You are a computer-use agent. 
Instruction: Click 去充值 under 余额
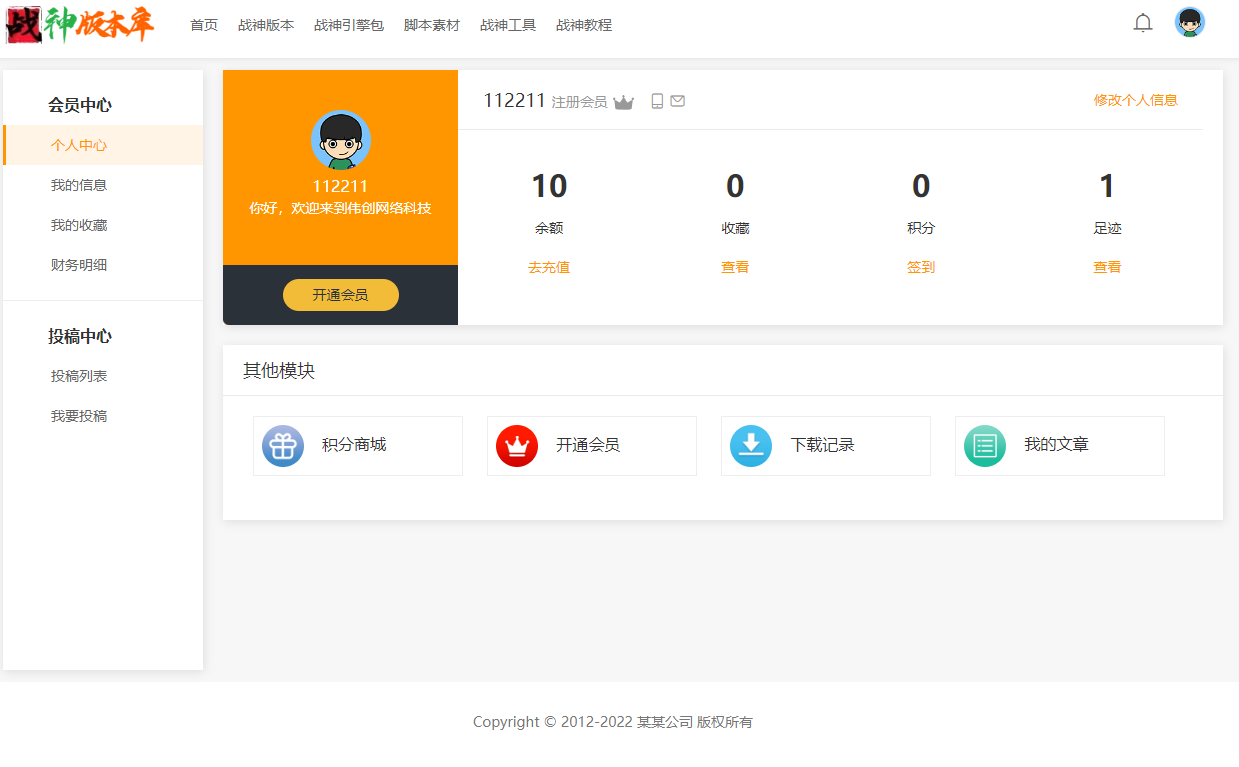tap(549, 267)
